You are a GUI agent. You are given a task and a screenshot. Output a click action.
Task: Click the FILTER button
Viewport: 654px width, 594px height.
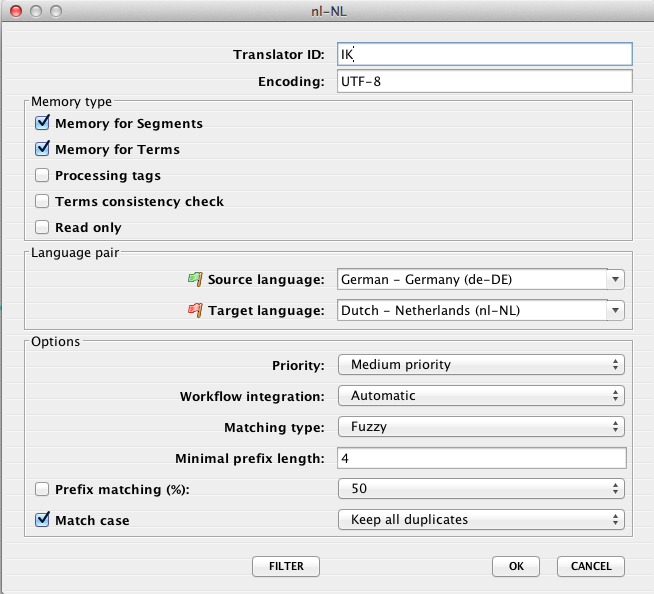pyautogui.click(x=286, y=566)
